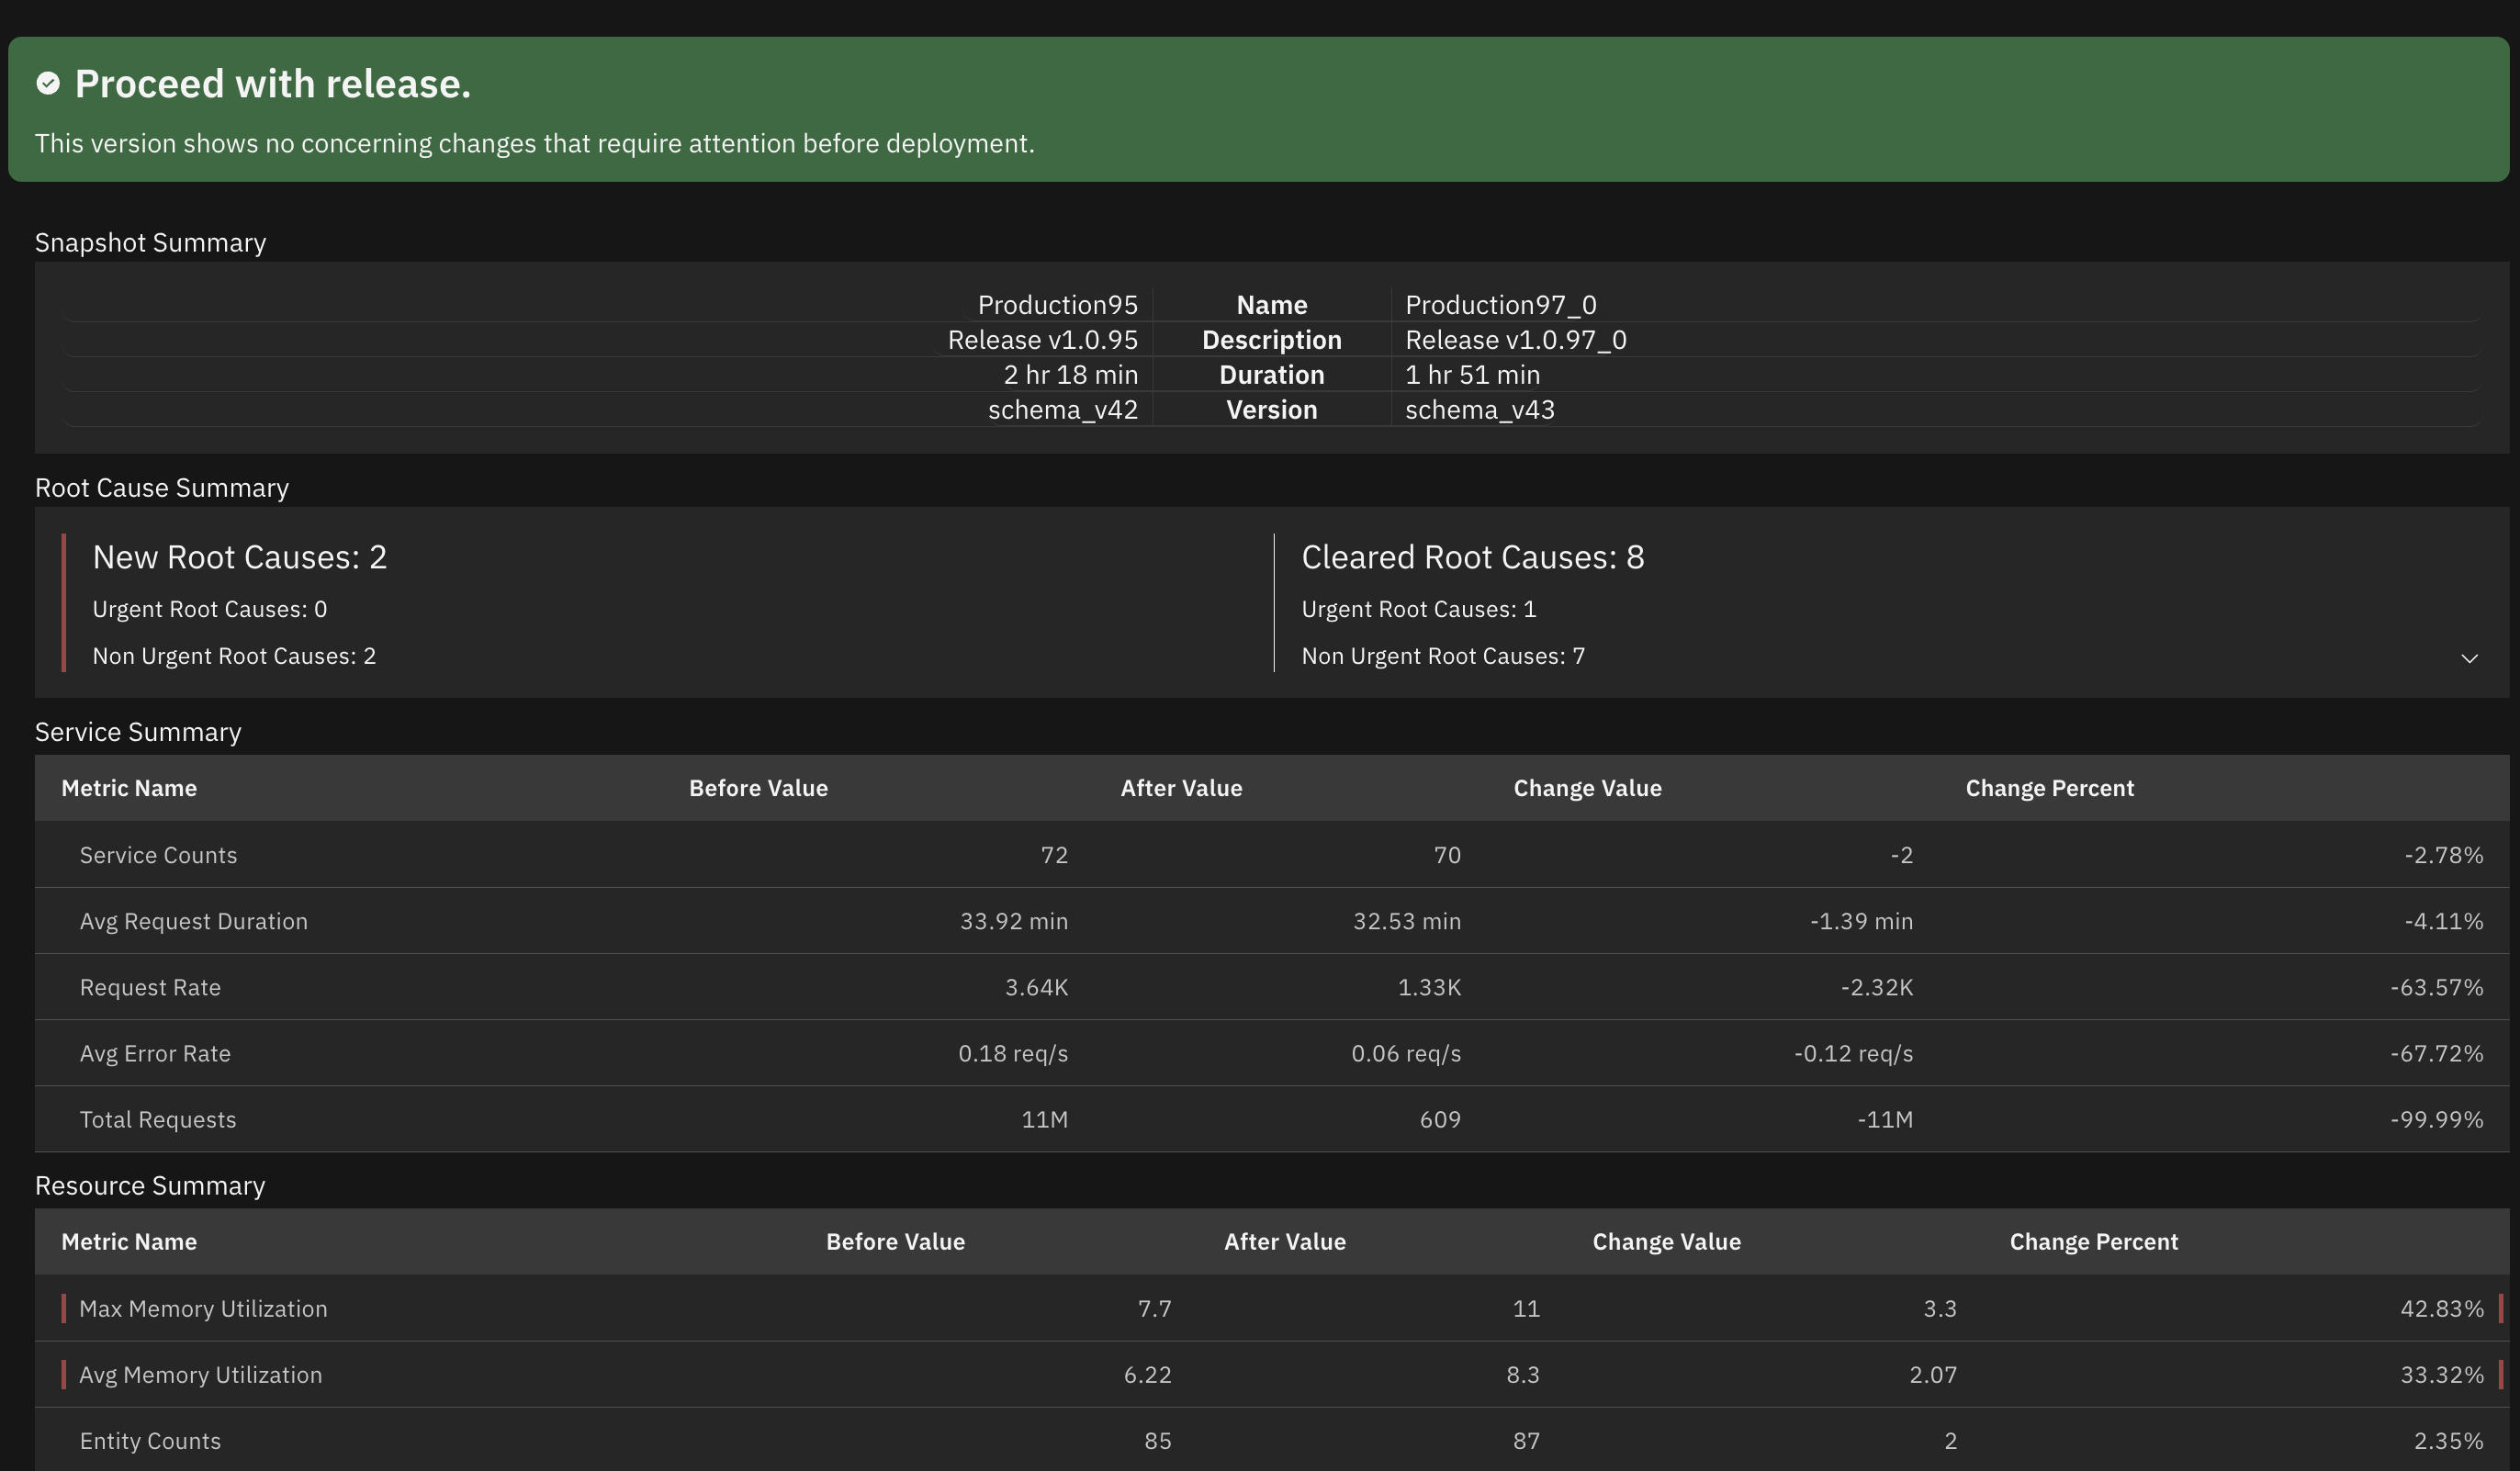Click the Production97_0 snapshot name
This screenshot has width=2520, height=1471.
click(x=1500, y=304)
